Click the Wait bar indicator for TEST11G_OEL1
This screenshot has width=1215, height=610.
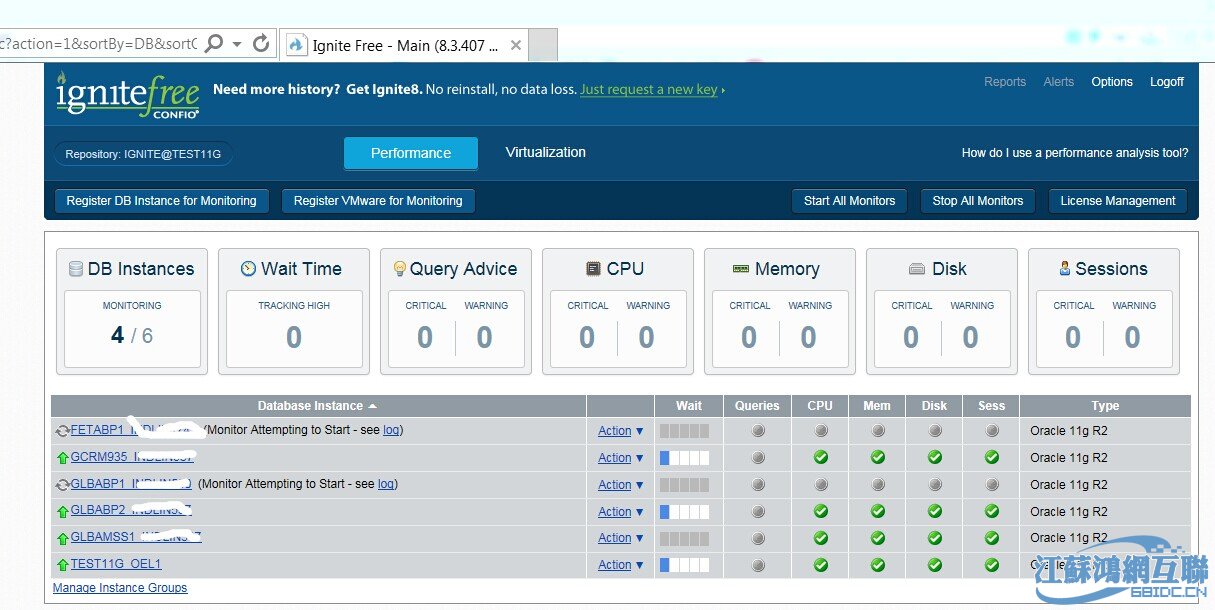click(x=684, y=565)
